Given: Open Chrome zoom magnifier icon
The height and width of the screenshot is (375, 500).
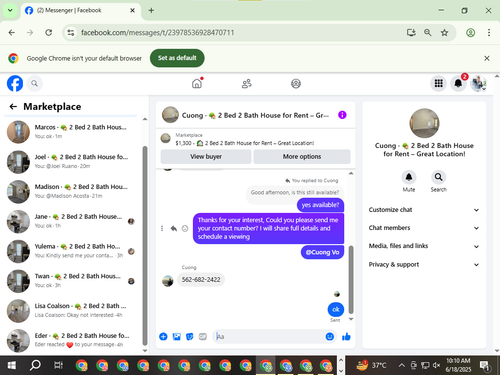Looking at the screenshot, I should coord(428,32).
